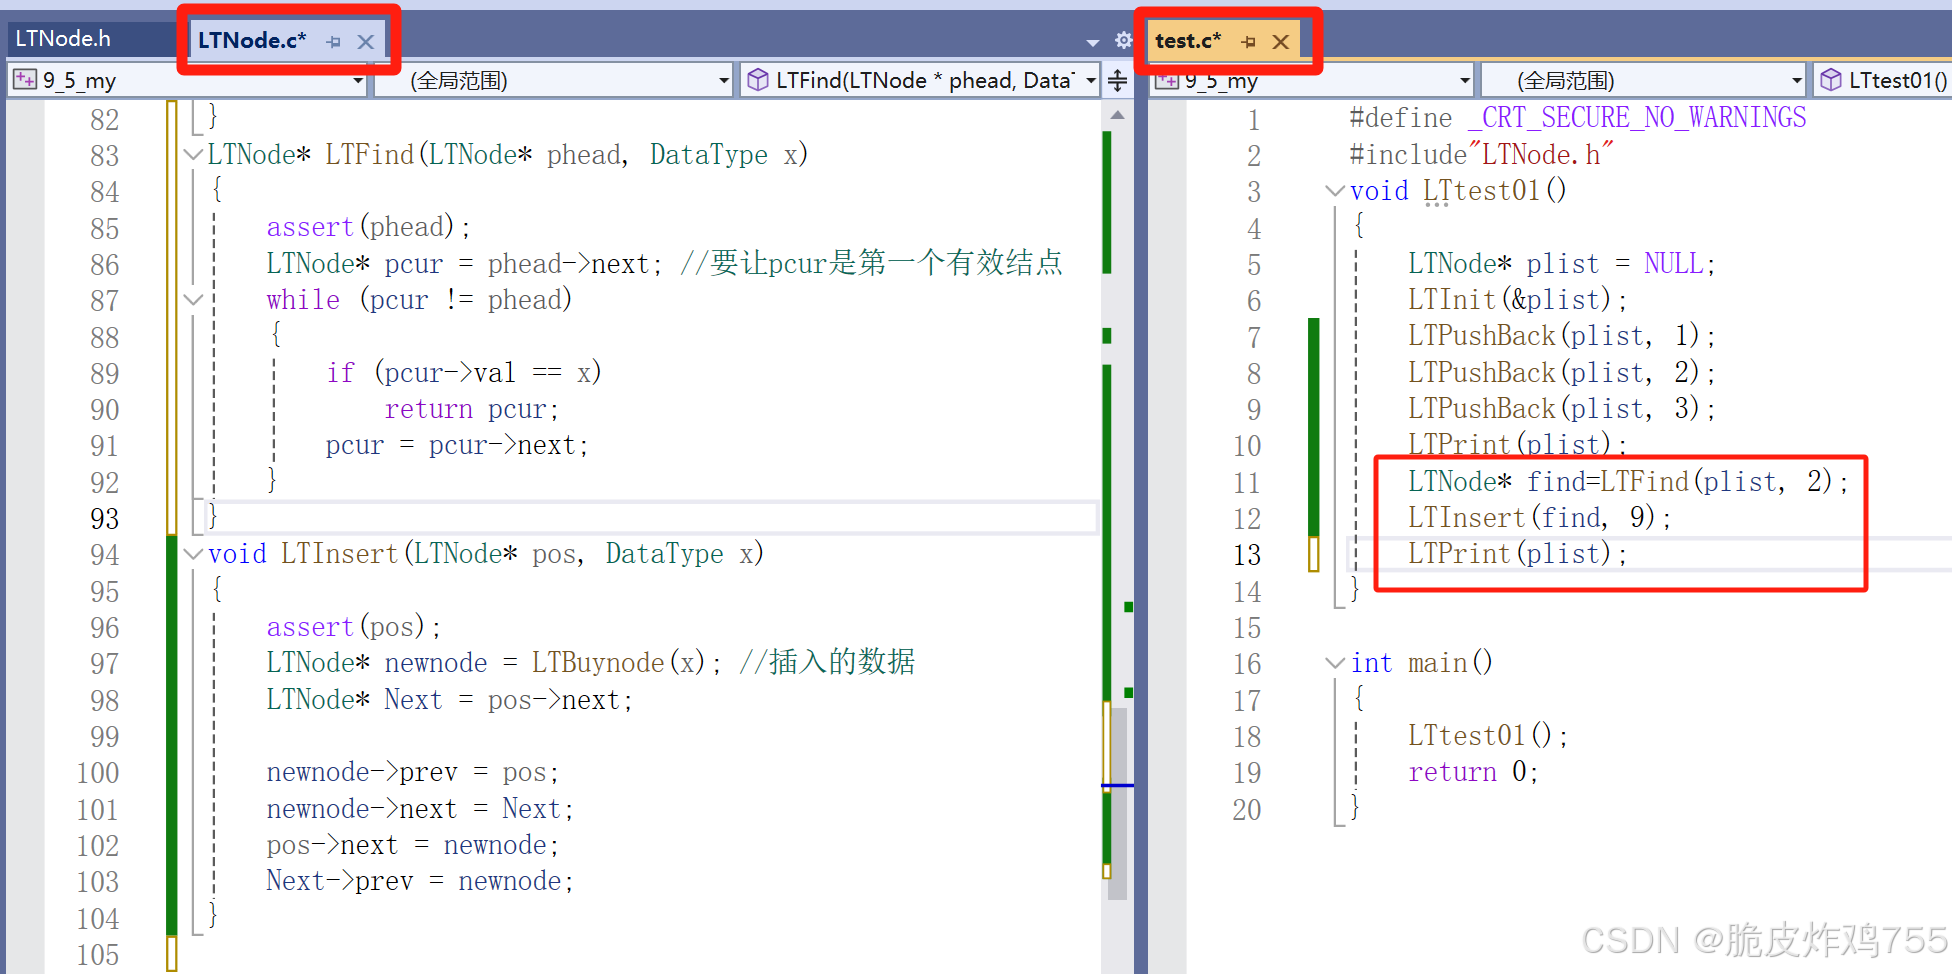Click 'LTPushBack(plist, 2);' line
The height and width of the screenshot is (974, 1952).
click(x=1562, y=373)
